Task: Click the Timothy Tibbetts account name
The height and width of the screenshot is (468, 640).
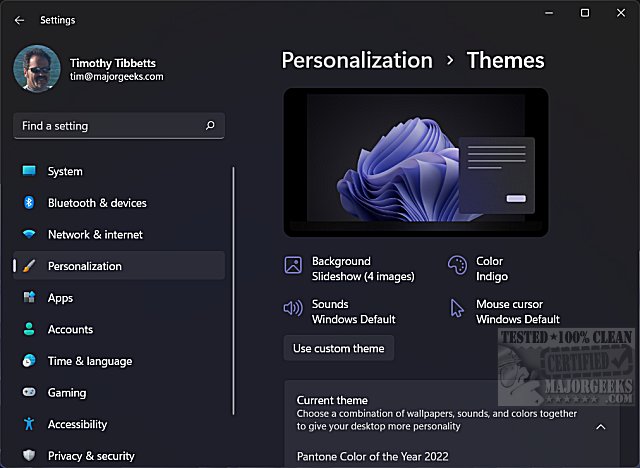Action: (113, 63)
